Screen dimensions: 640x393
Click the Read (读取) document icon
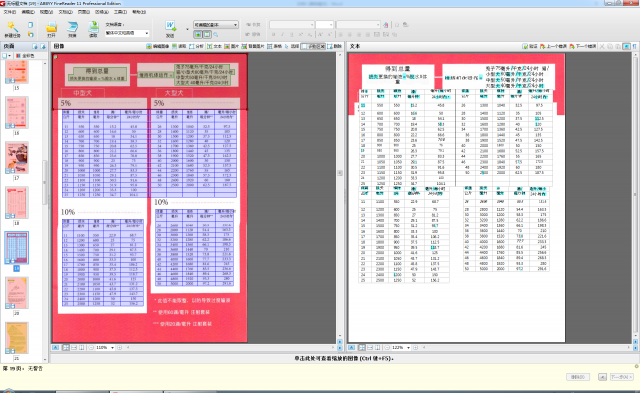tap(93, 27)
